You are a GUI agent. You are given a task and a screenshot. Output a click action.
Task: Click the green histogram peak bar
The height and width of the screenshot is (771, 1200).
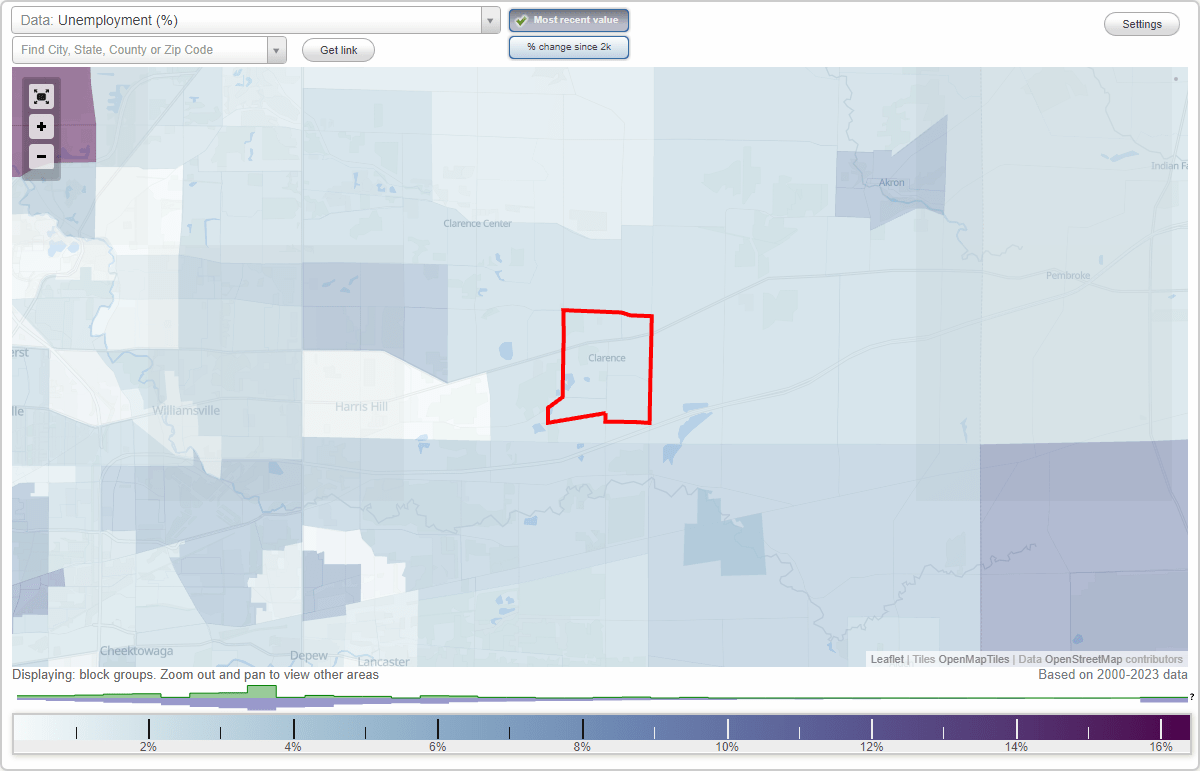click(x=262, y=692)
